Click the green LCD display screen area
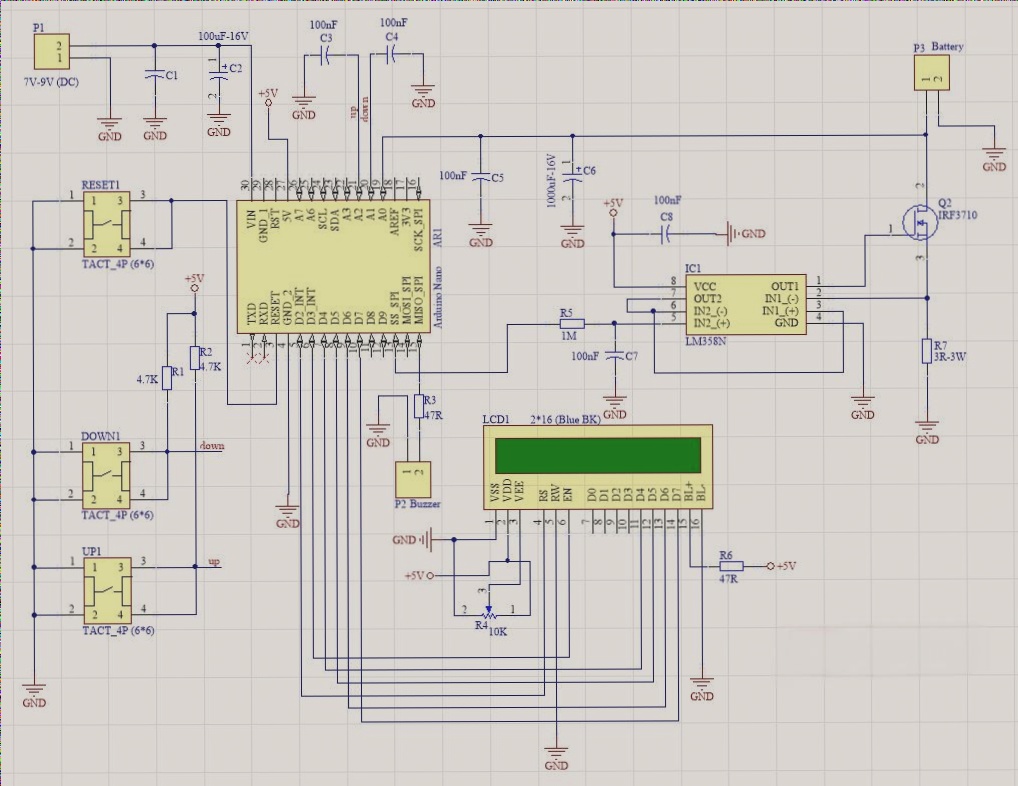 point(600,455)
